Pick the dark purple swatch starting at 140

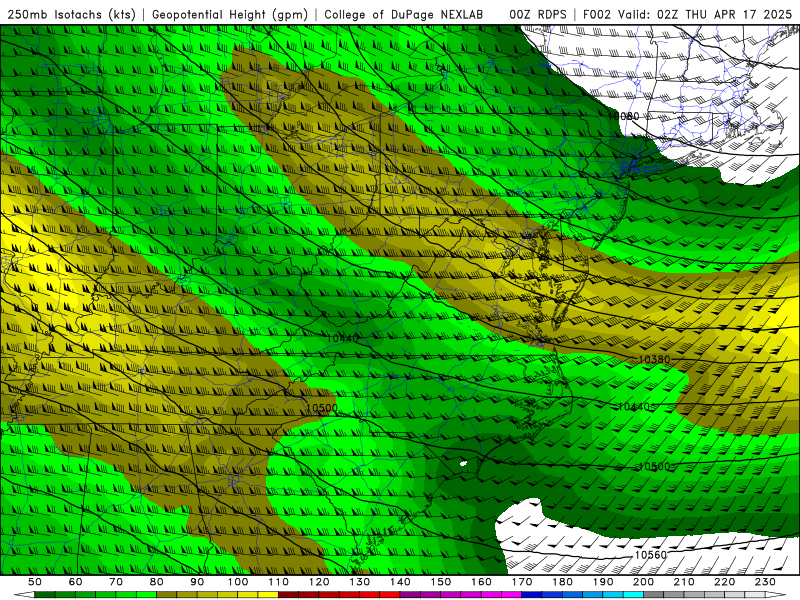click(x=410, y=595)
